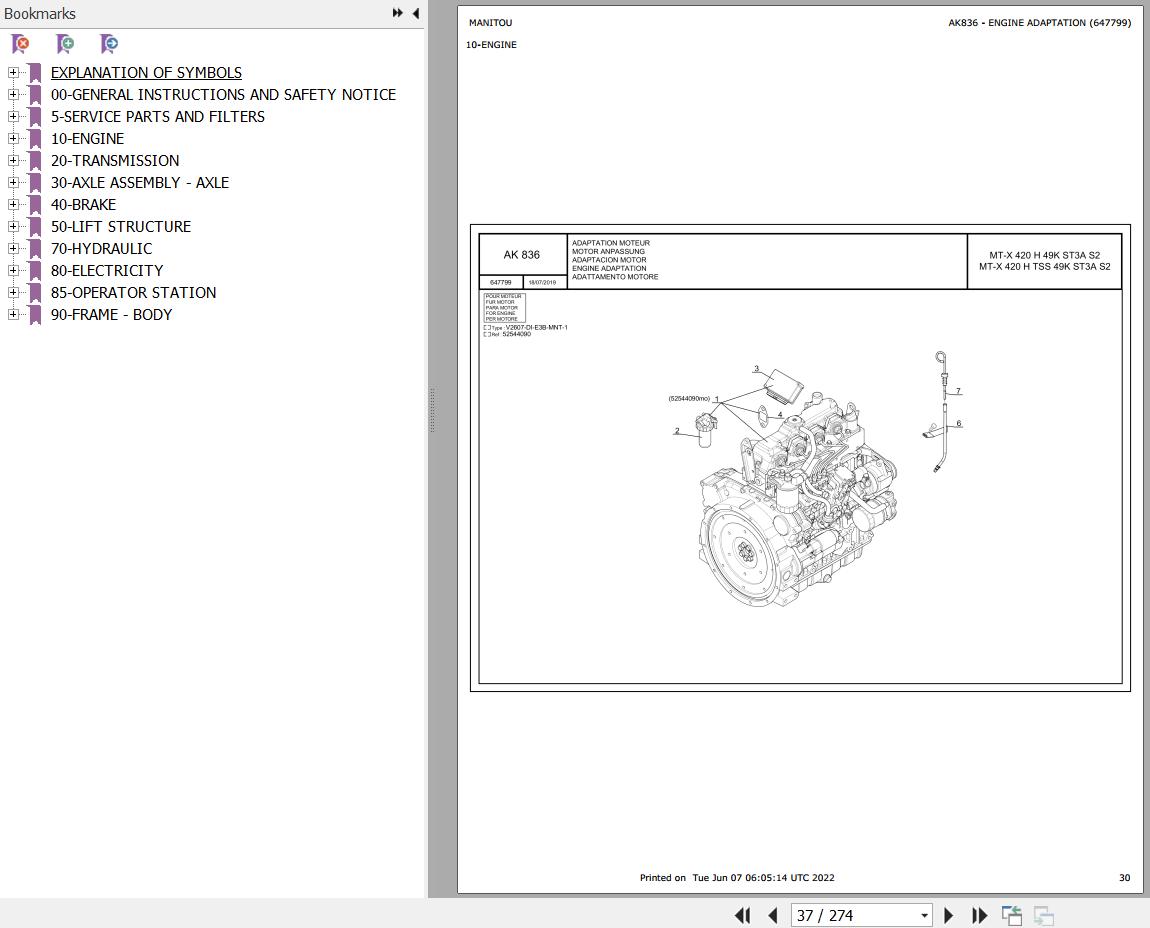This screenshot has width=1150, height=928.
Task: Click the purple bookmark icon beside 40-BRAKE
Action: (x=34, y=205)
